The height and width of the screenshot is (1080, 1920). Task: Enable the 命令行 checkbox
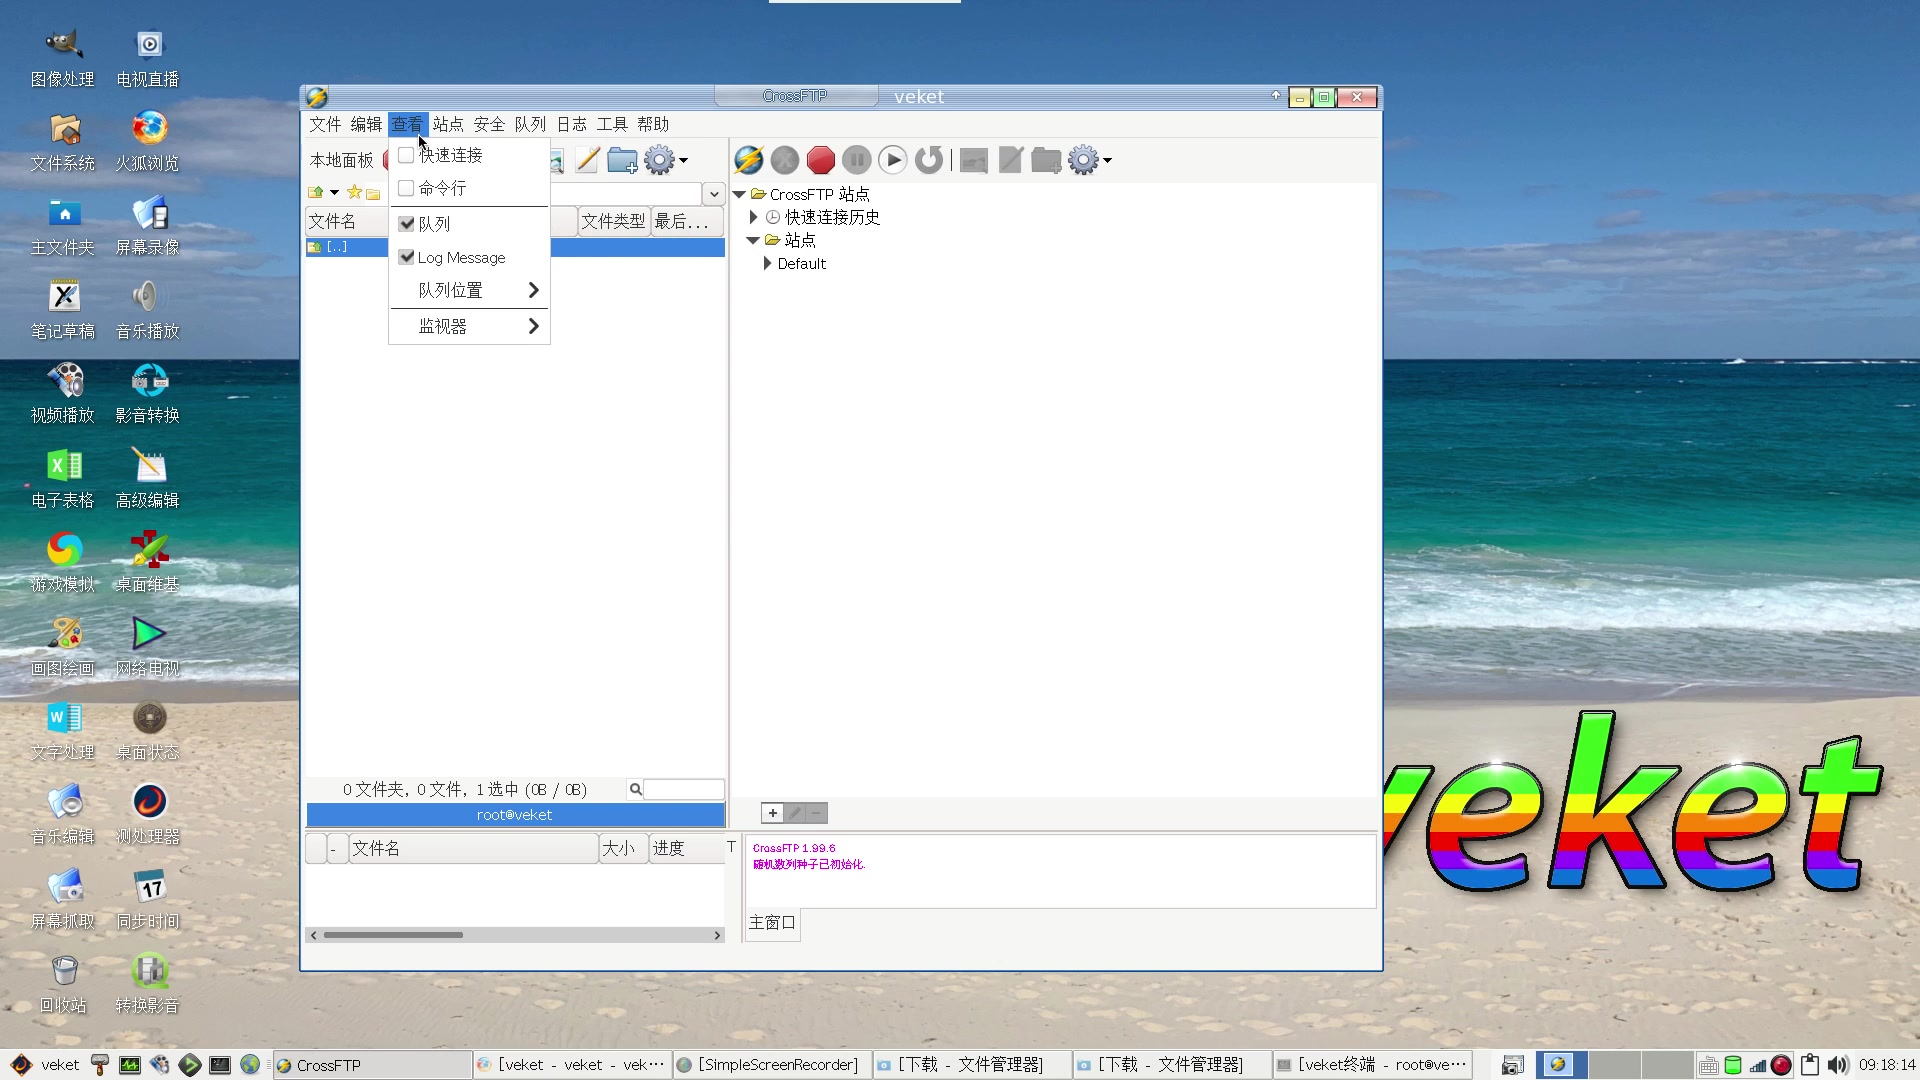(x=406, y=188)
